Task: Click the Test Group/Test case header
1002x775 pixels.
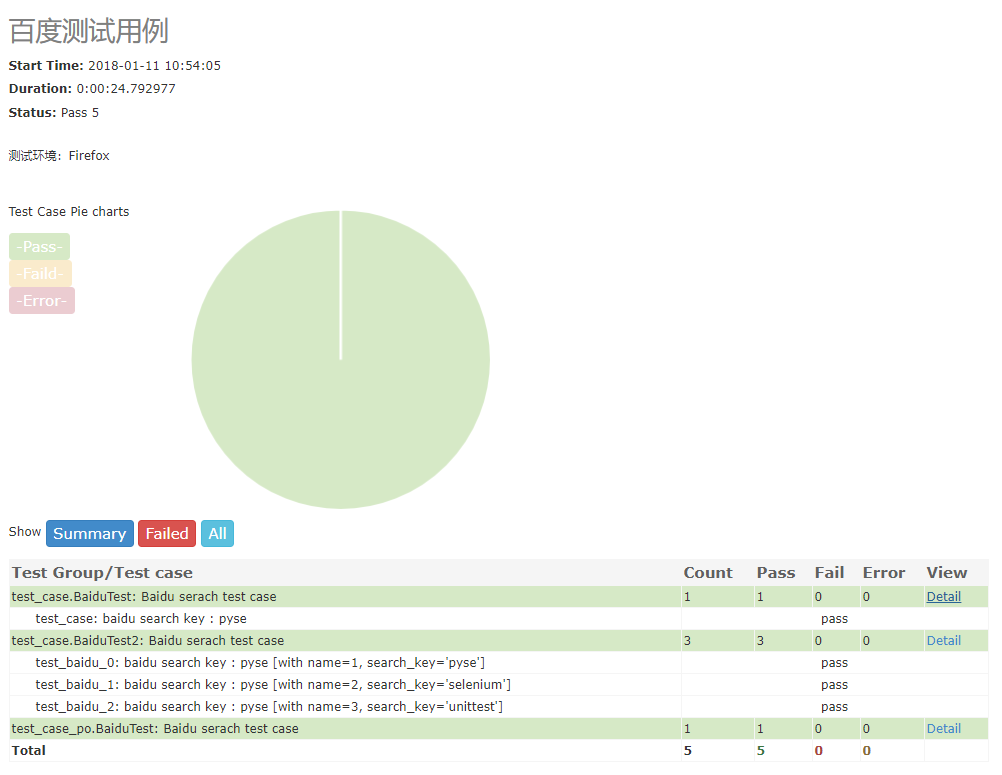Action: click(x=102, y=572)
